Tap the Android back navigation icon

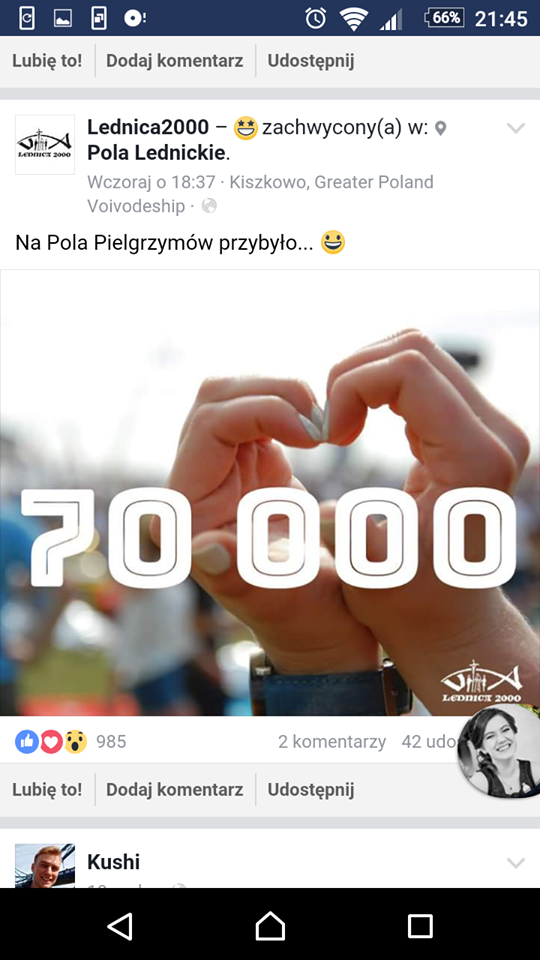pos(120,926)
